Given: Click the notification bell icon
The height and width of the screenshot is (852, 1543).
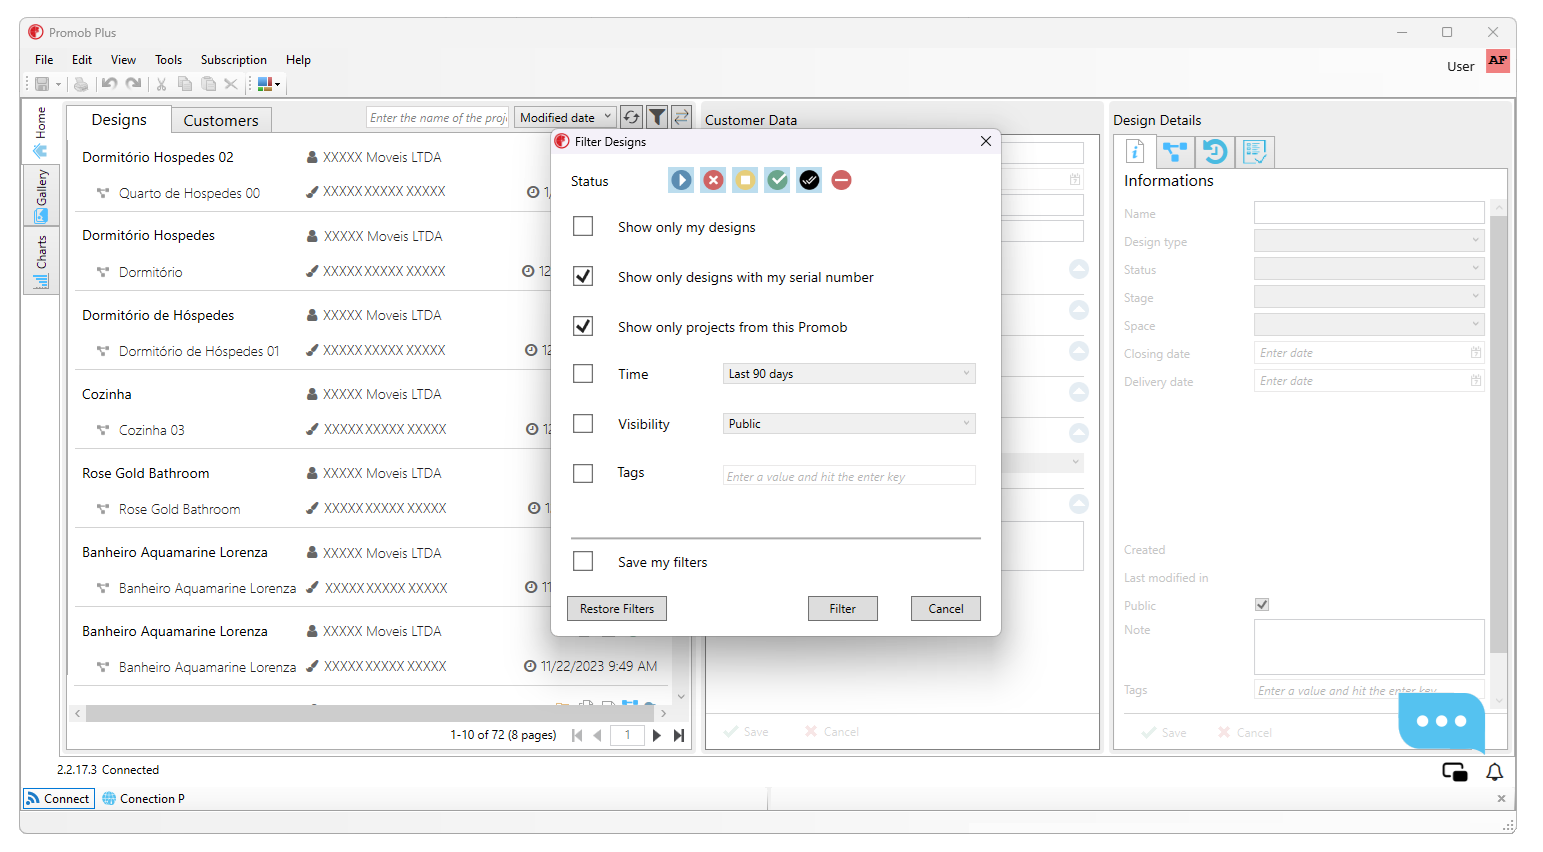Looking at the screenshot, I should [1494, 771].
